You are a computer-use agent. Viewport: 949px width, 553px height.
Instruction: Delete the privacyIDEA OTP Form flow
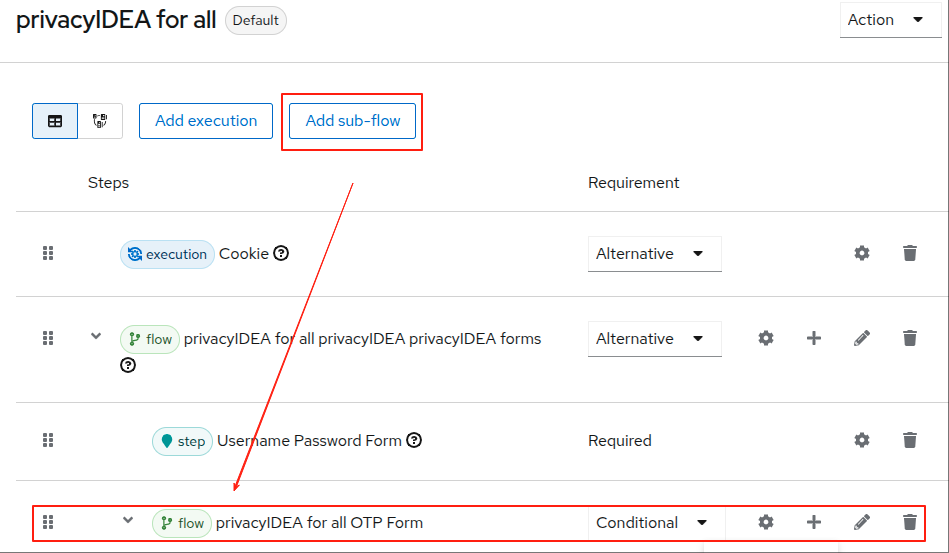click(x=910, y=522)
